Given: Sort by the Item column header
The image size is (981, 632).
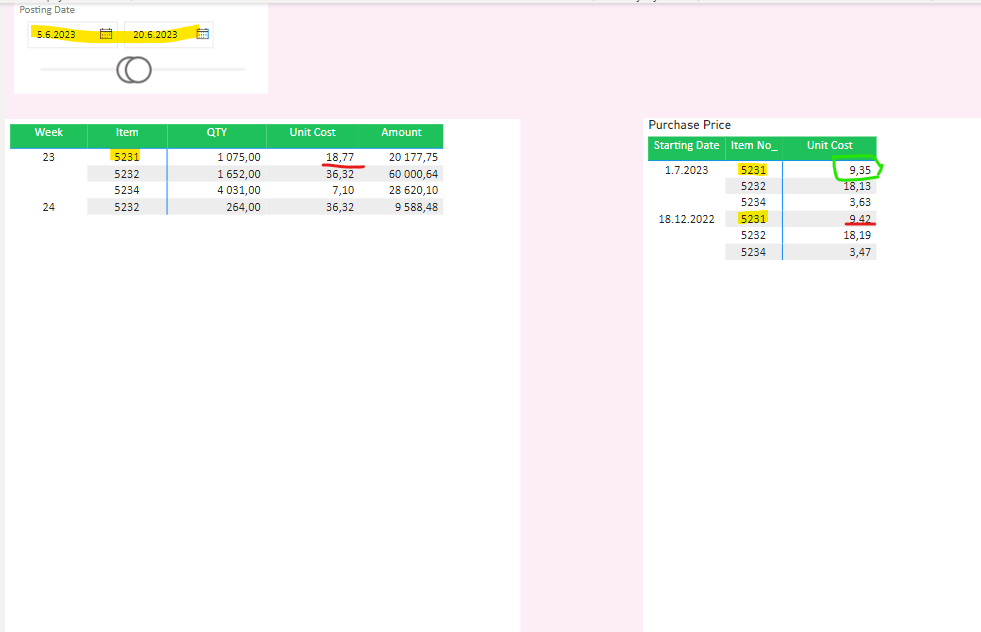Looking at the screenshot, I should [127, 133].
